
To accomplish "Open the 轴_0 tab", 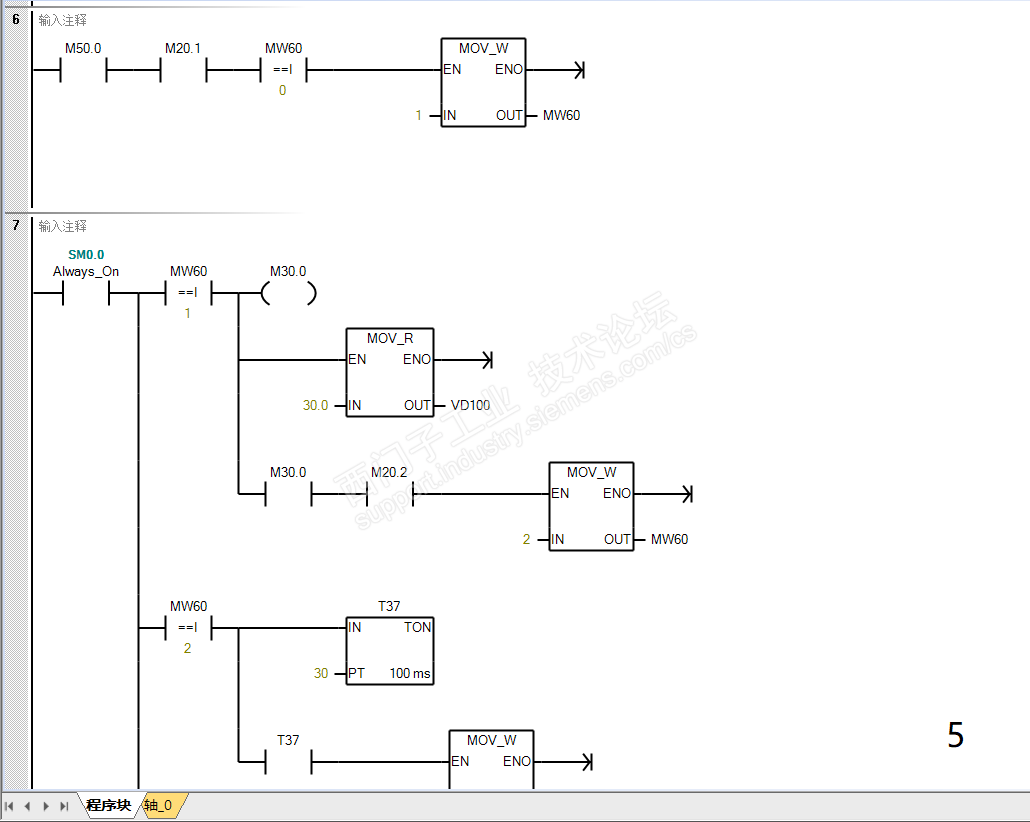I will click(x=158, y=805).
